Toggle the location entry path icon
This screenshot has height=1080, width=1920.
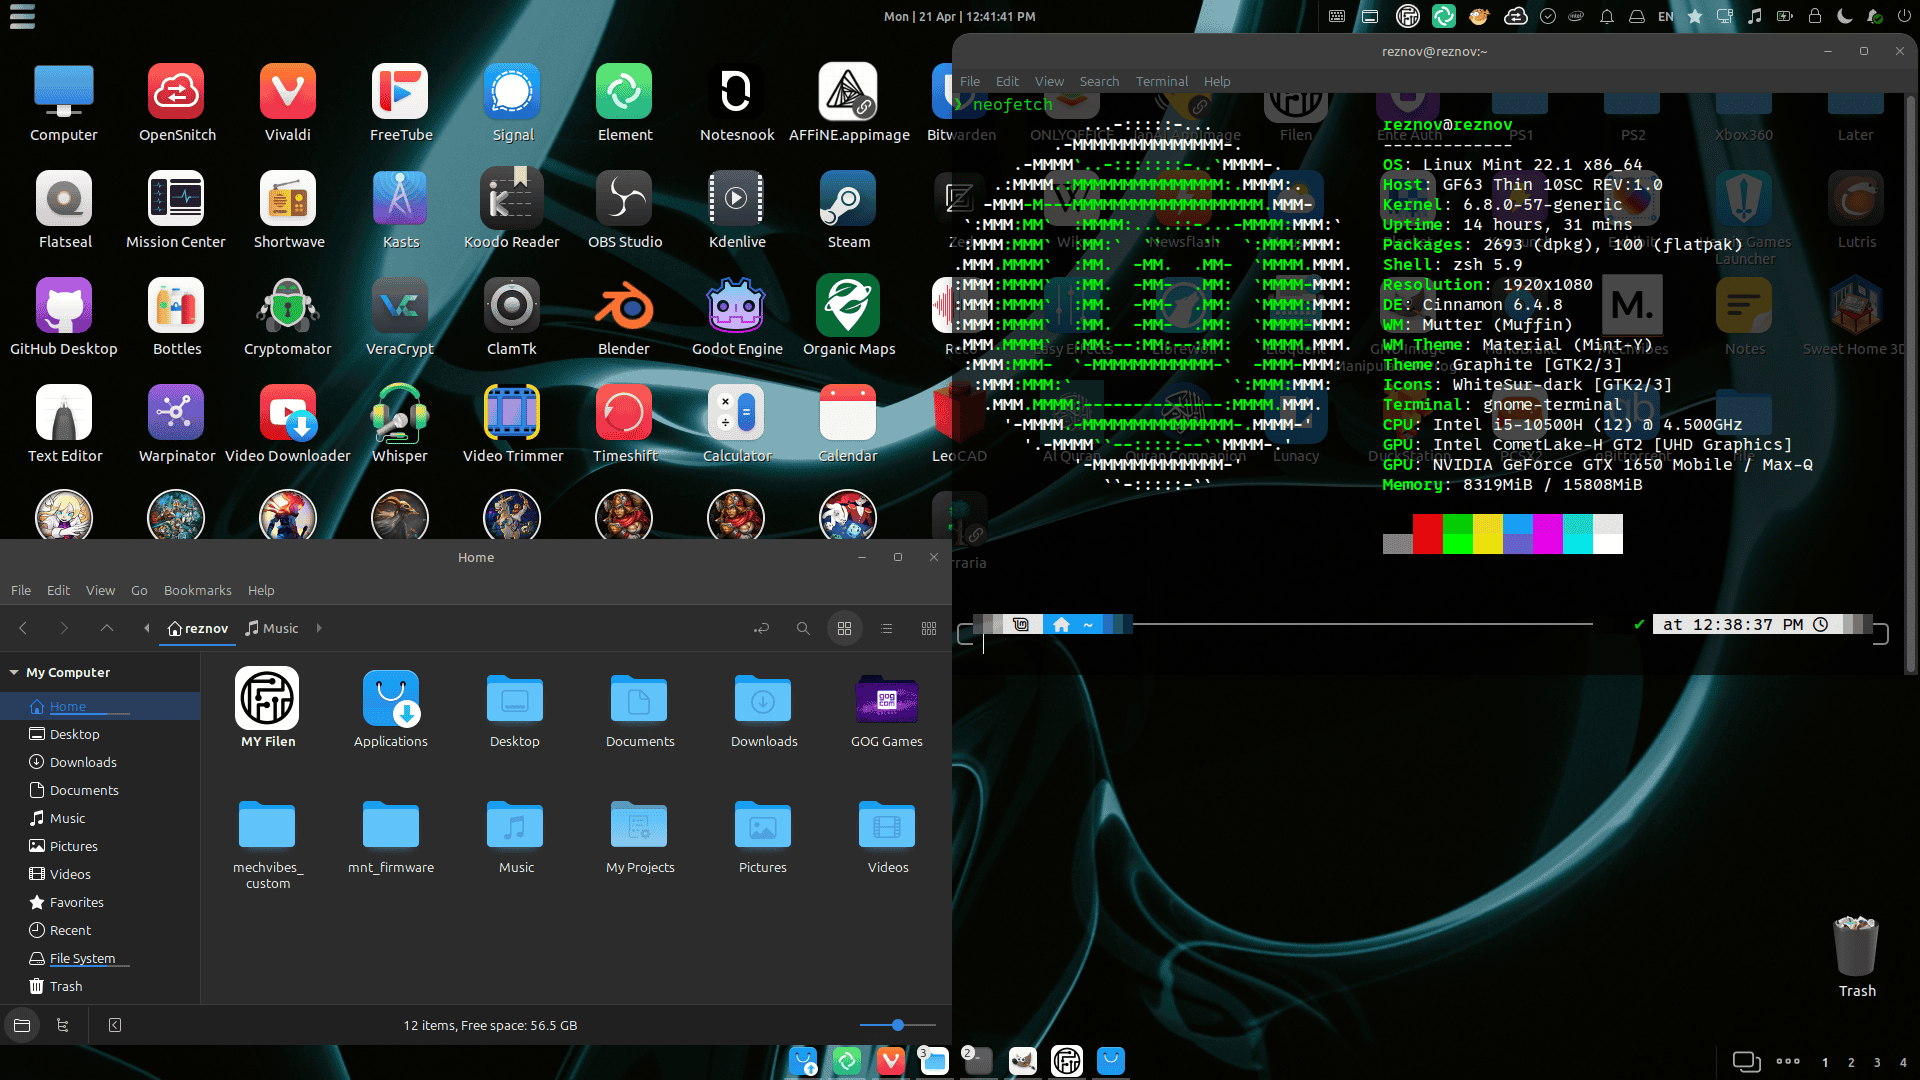click(x=761, y=629)
